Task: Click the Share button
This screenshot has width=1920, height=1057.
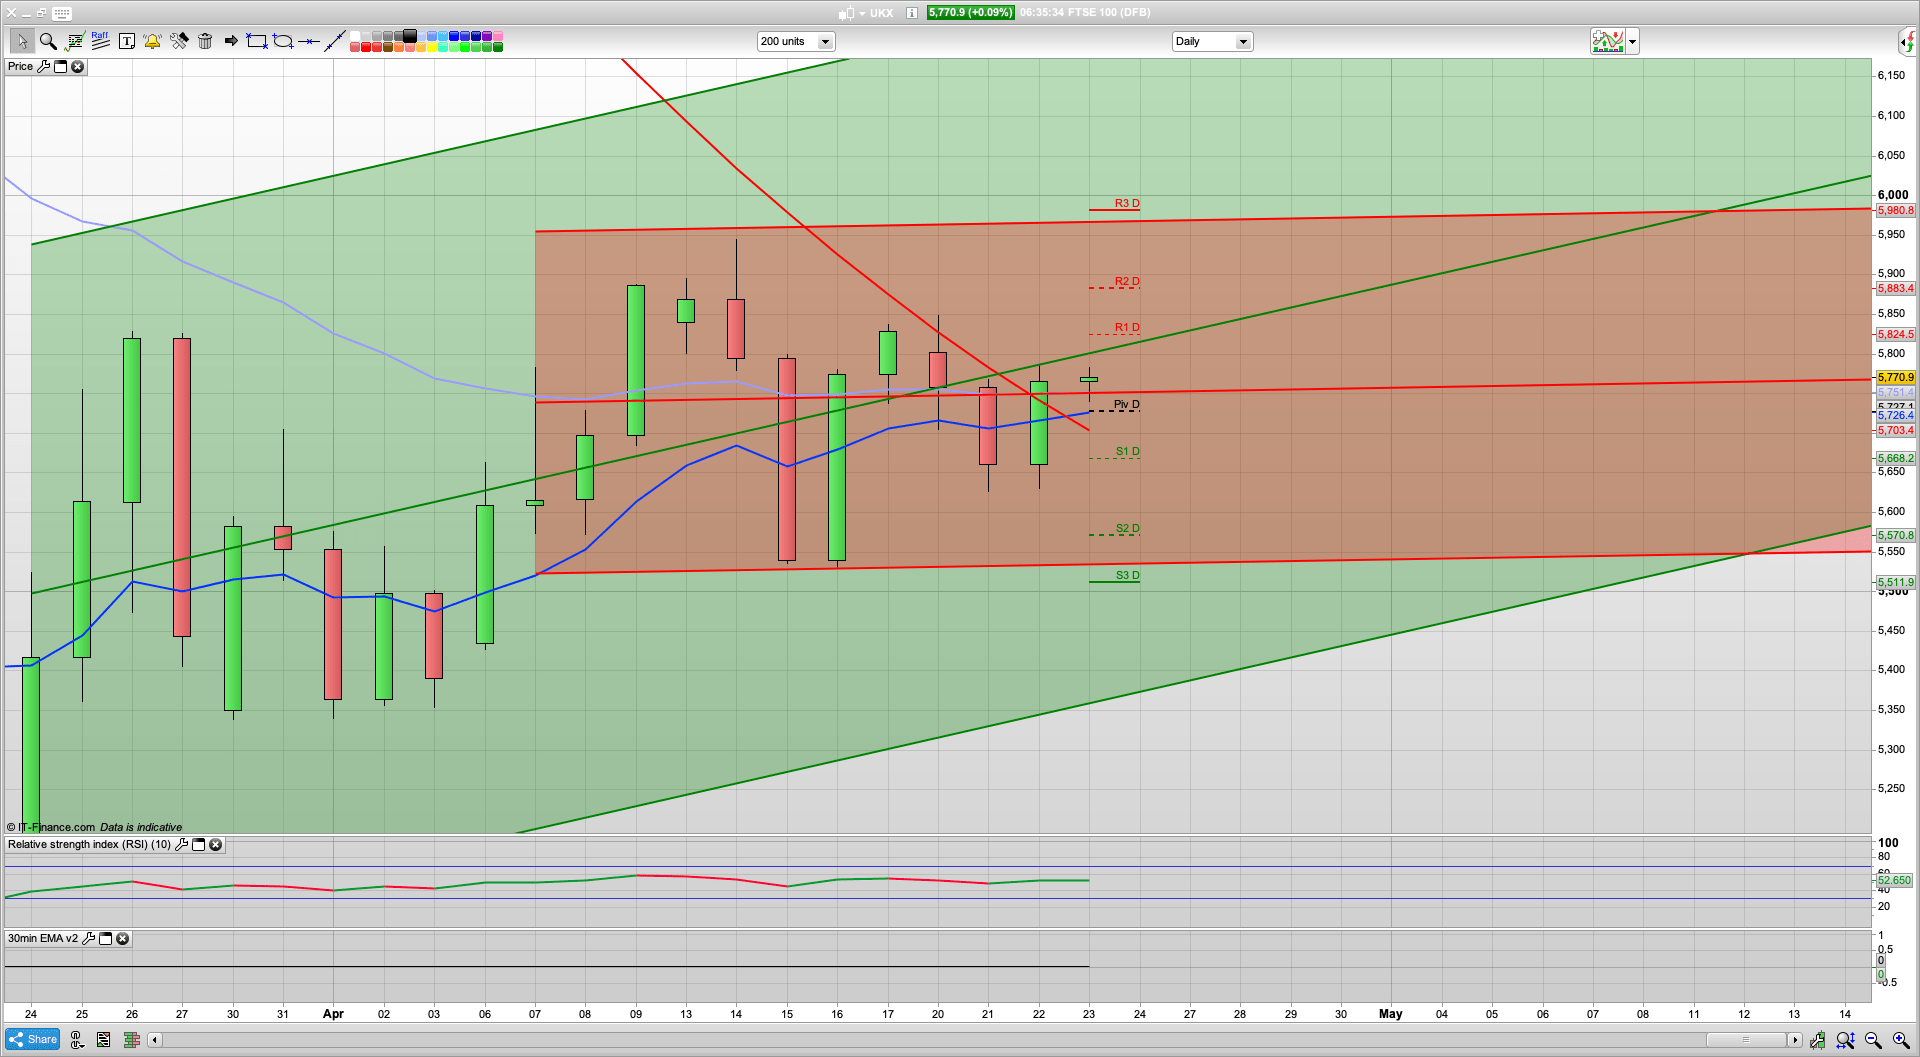Action: click(33, 1040)
